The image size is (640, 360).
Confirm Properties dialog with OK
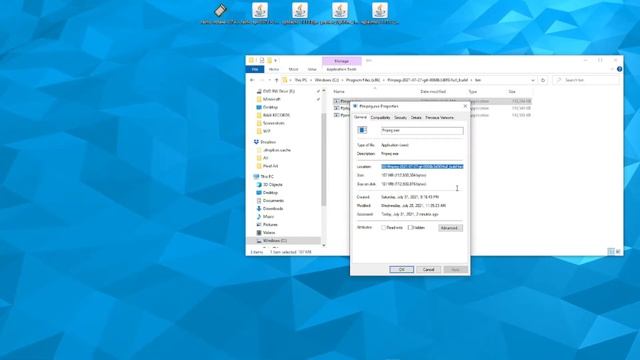[x=402, y=270]
